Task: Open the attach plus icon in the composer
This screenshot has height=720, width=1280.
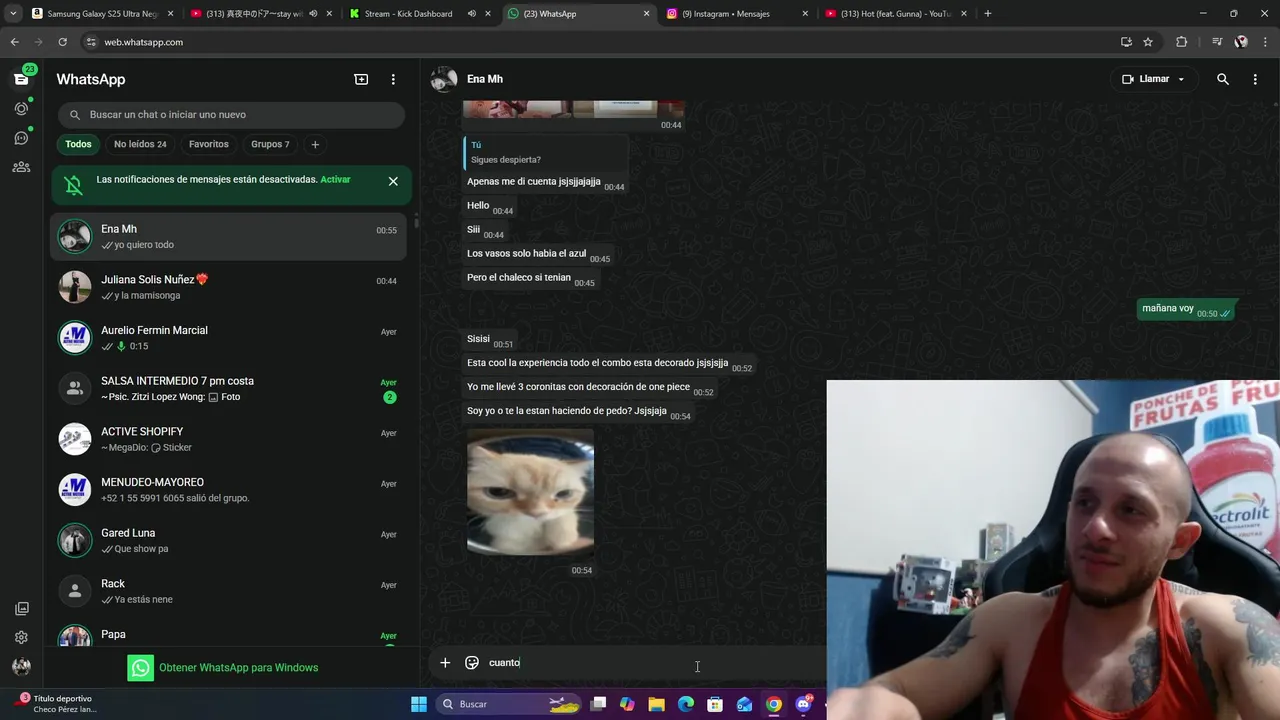Action: click(445, 662)
